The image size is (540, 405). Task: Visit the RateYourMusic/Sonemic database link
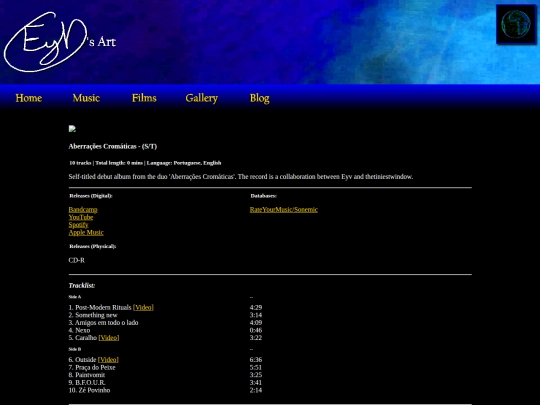click(x=284, y=209)
